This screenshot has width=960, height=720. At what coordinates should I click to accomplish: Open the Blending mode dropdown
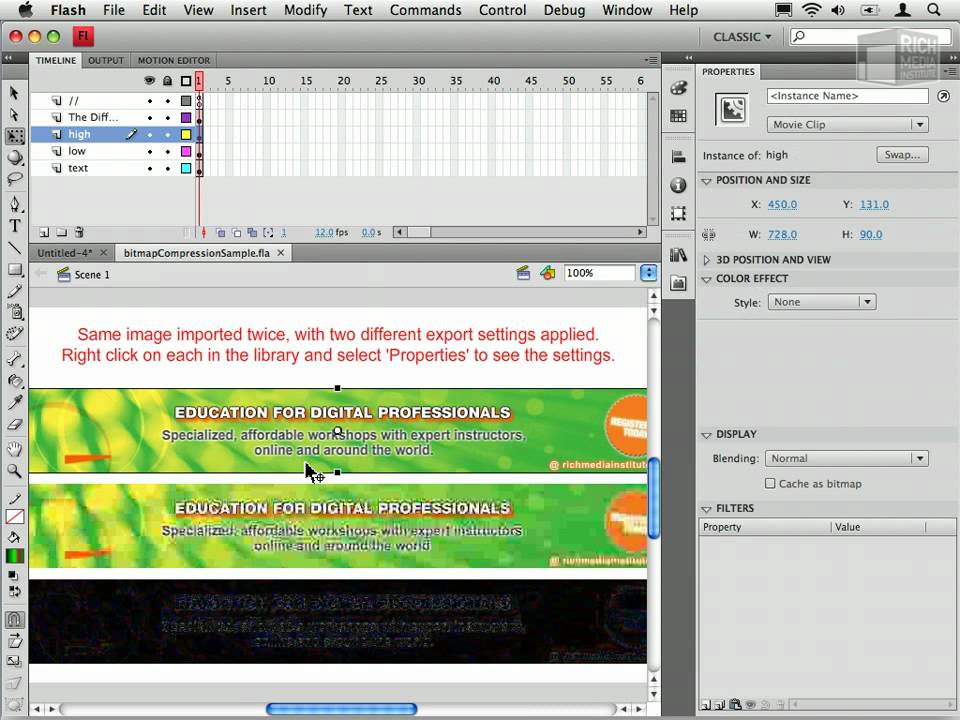point(846,459)
